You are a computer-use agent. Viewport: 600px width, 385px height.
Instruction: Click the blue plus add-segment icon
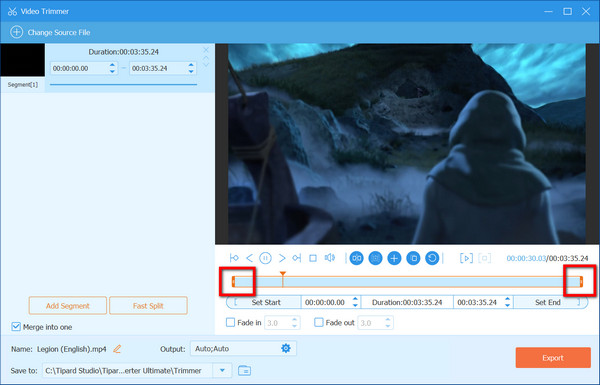394,258
